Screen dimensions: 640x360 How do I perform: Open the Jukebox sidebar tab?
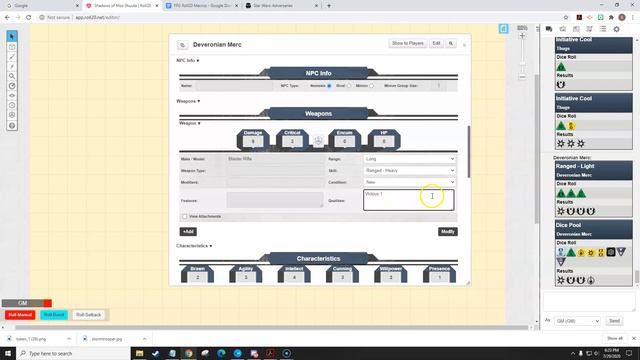[x=589, y=29]
